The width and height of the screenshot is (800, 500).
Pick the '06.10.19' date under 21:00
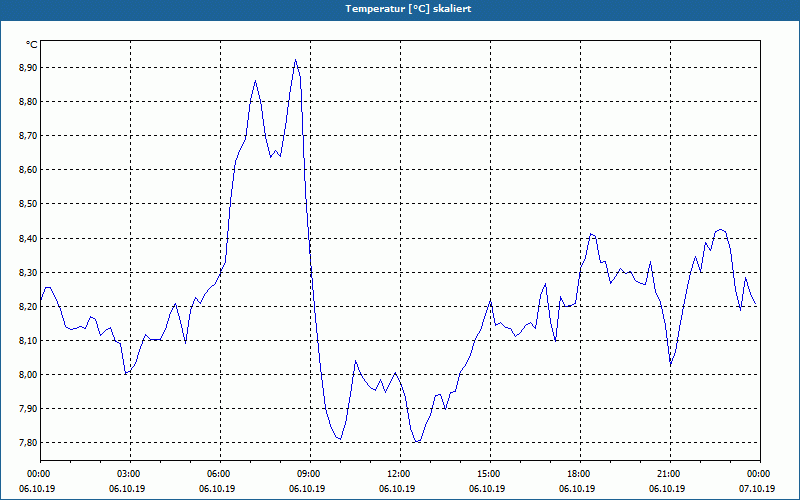(667, 489)
